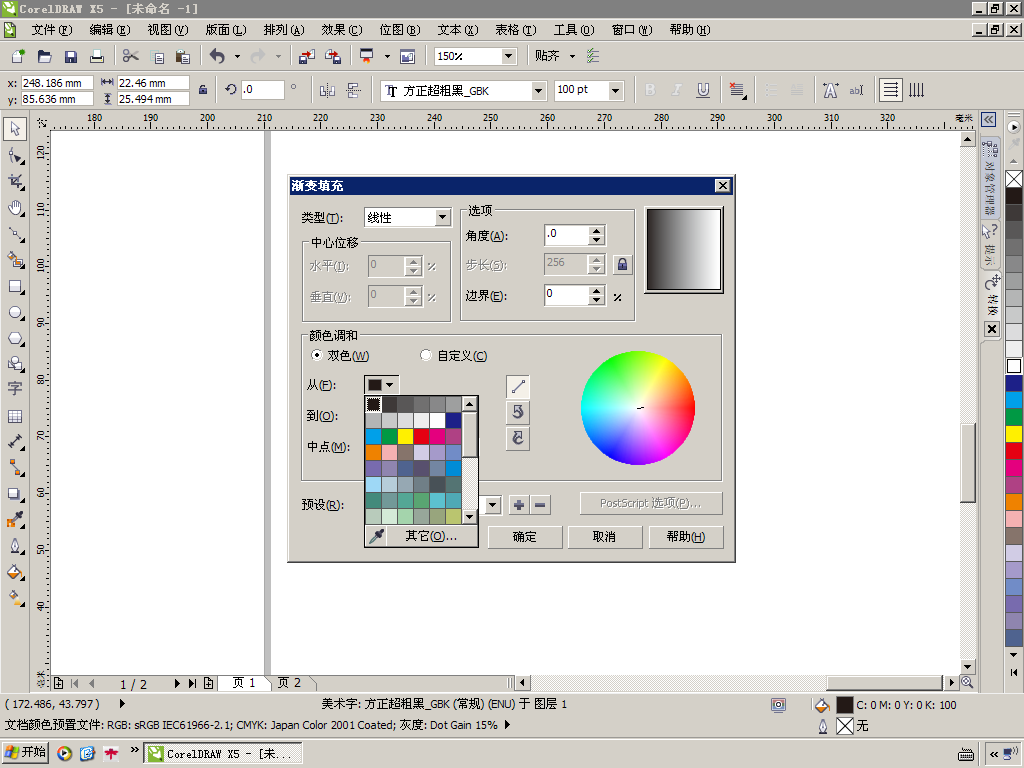This screenshot has height=768, width=1024.
Task: Click the Open file folder icon
Action: [x=44, y=56]
